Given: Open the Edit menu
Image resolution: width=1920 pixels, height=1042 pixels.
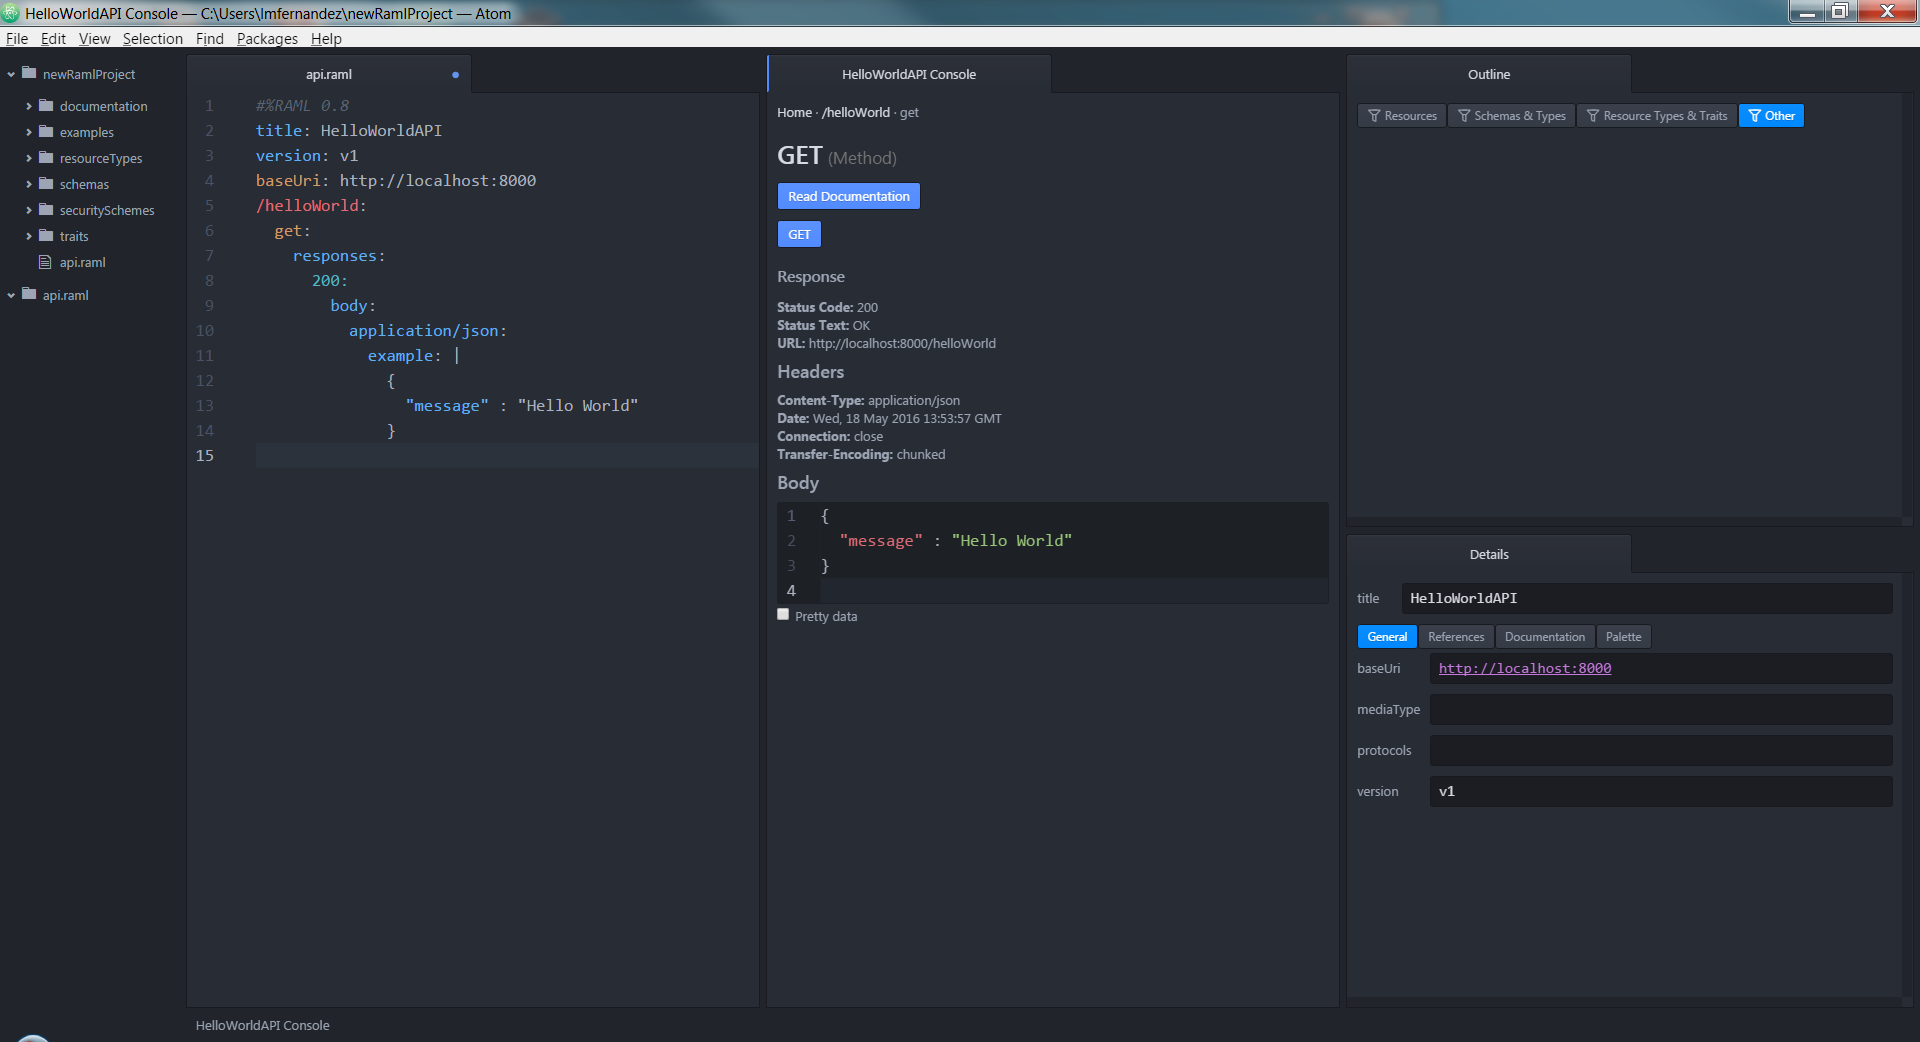Looking at the screenshot, I should click(x=53, y=38).
